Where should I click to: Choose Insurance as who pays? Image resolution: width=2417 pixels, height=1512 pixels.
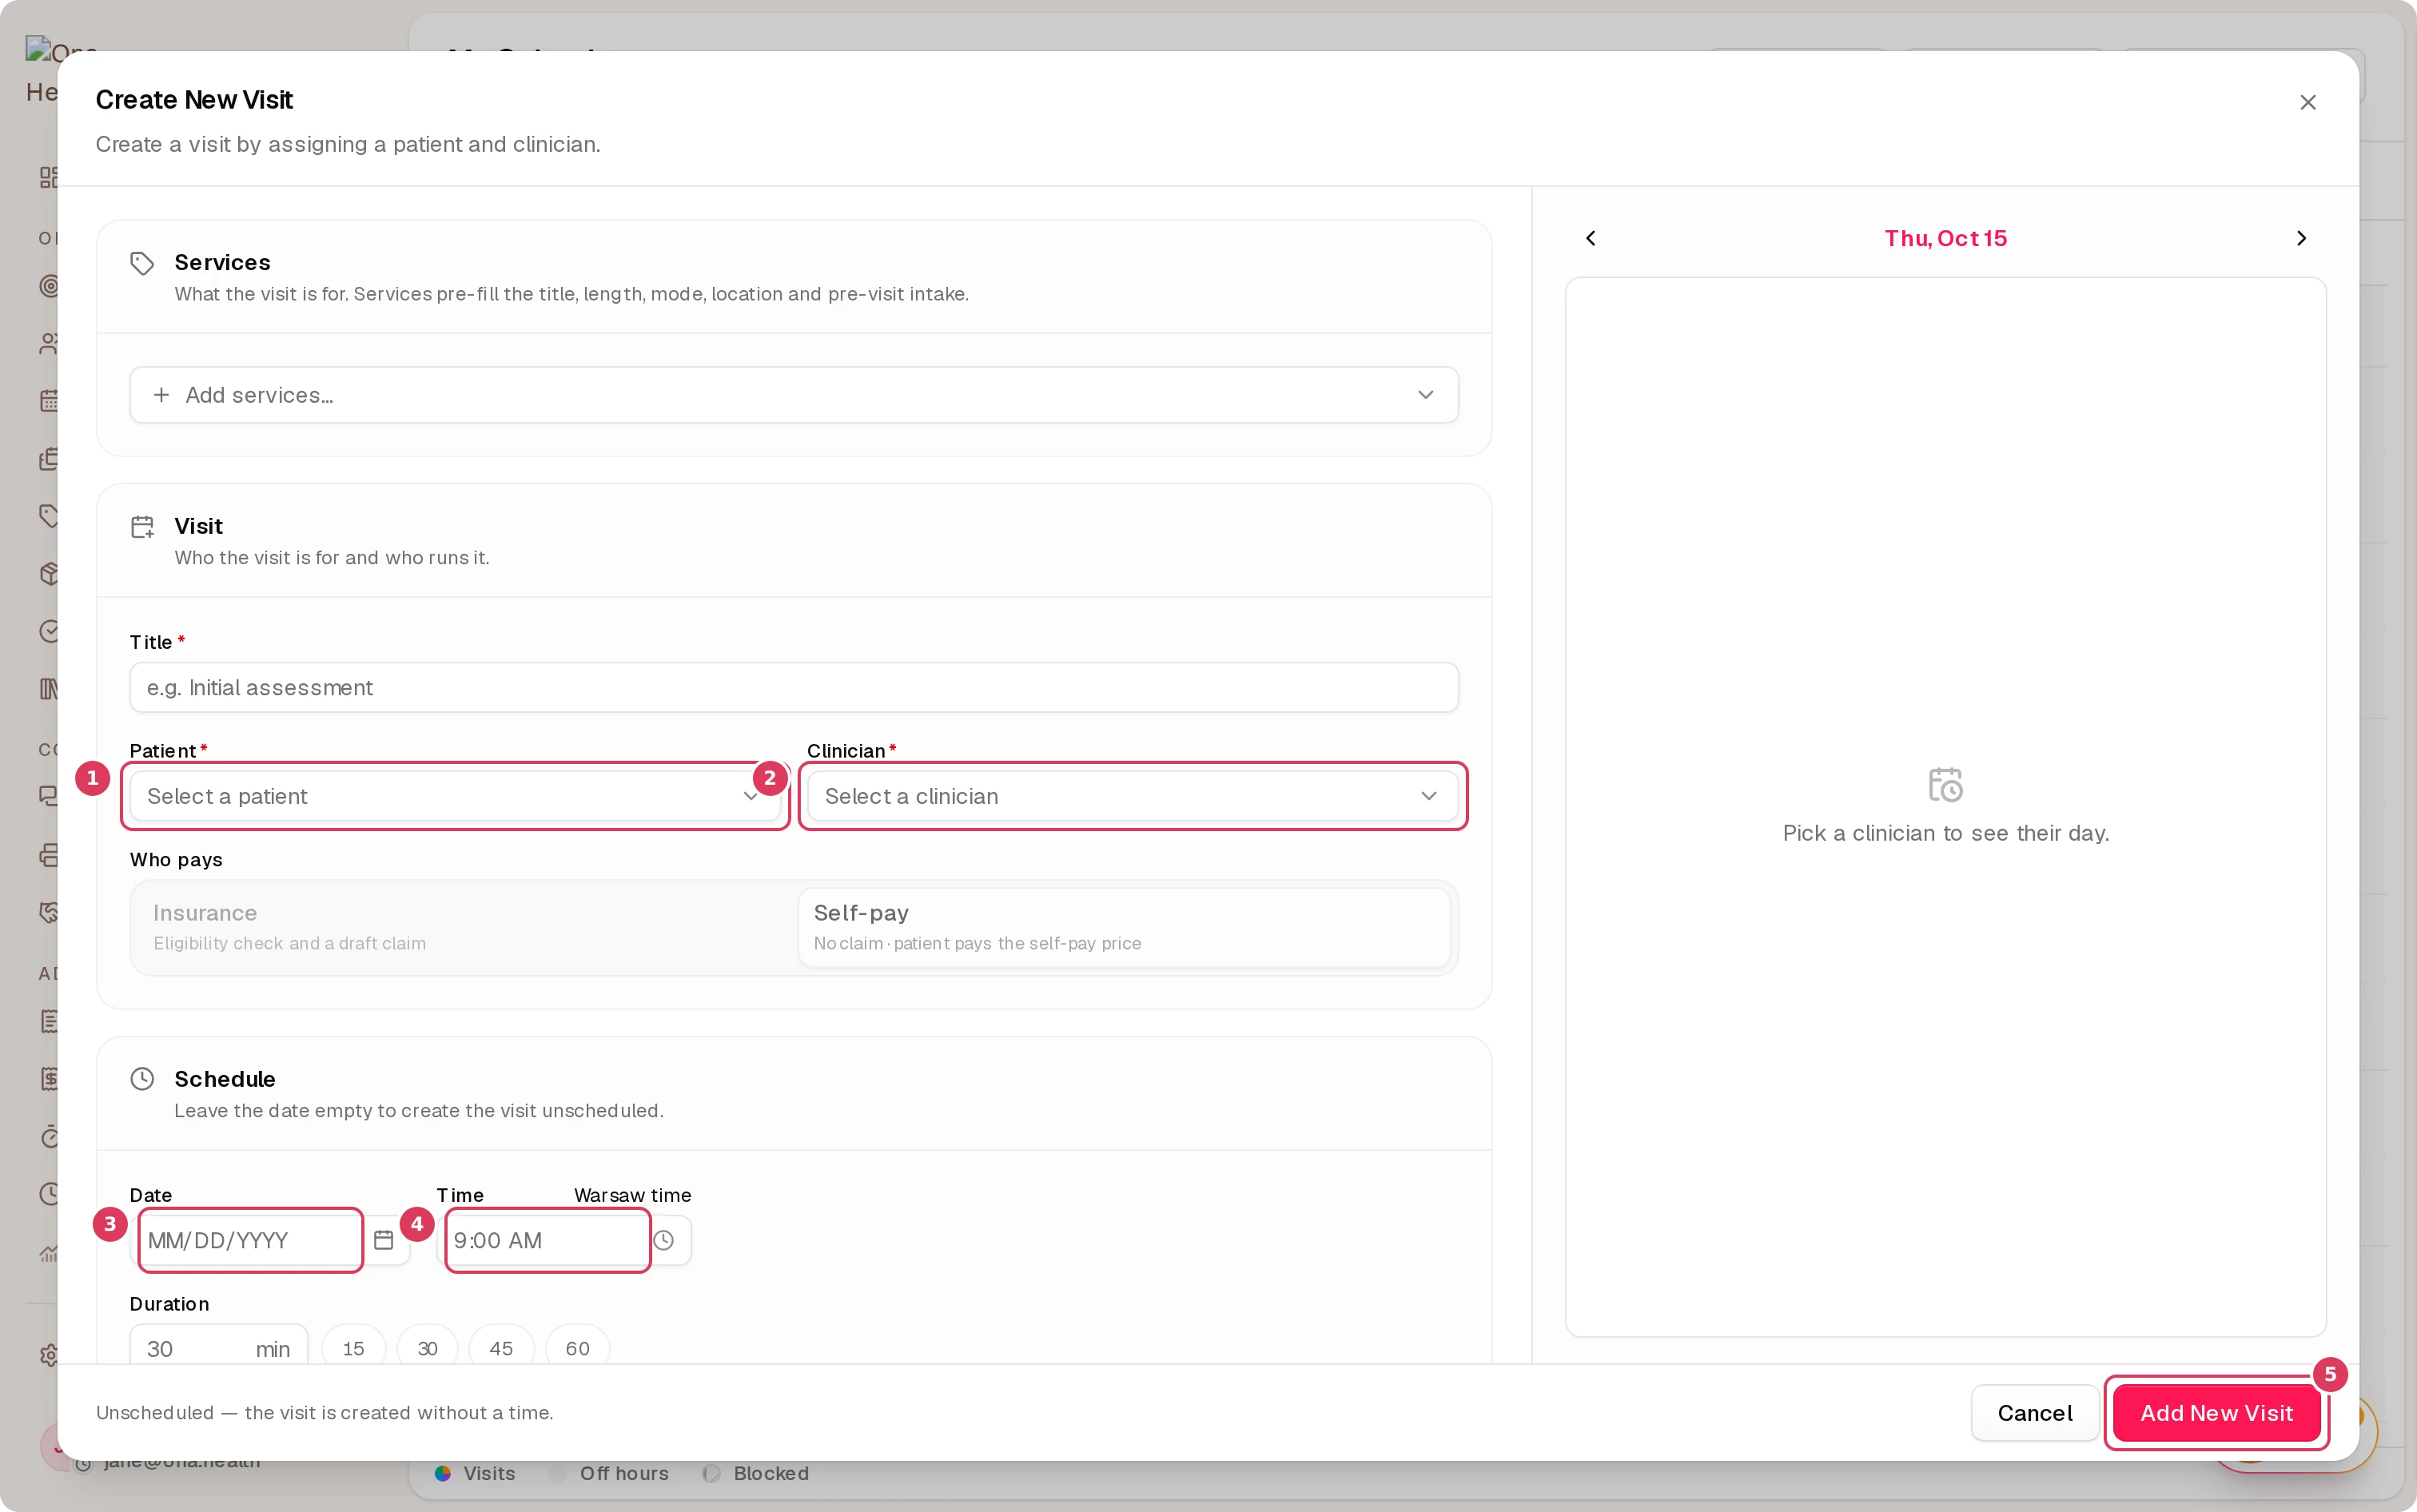tap(466, 927)
